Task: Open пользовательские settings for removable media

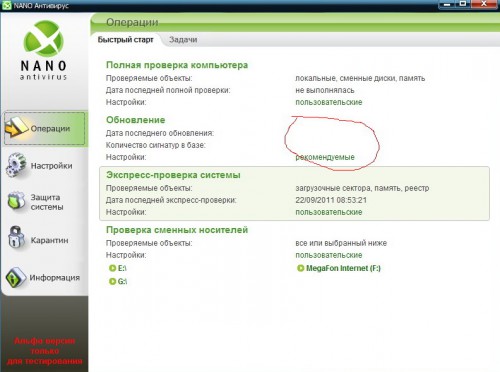Action: [329, 255]
